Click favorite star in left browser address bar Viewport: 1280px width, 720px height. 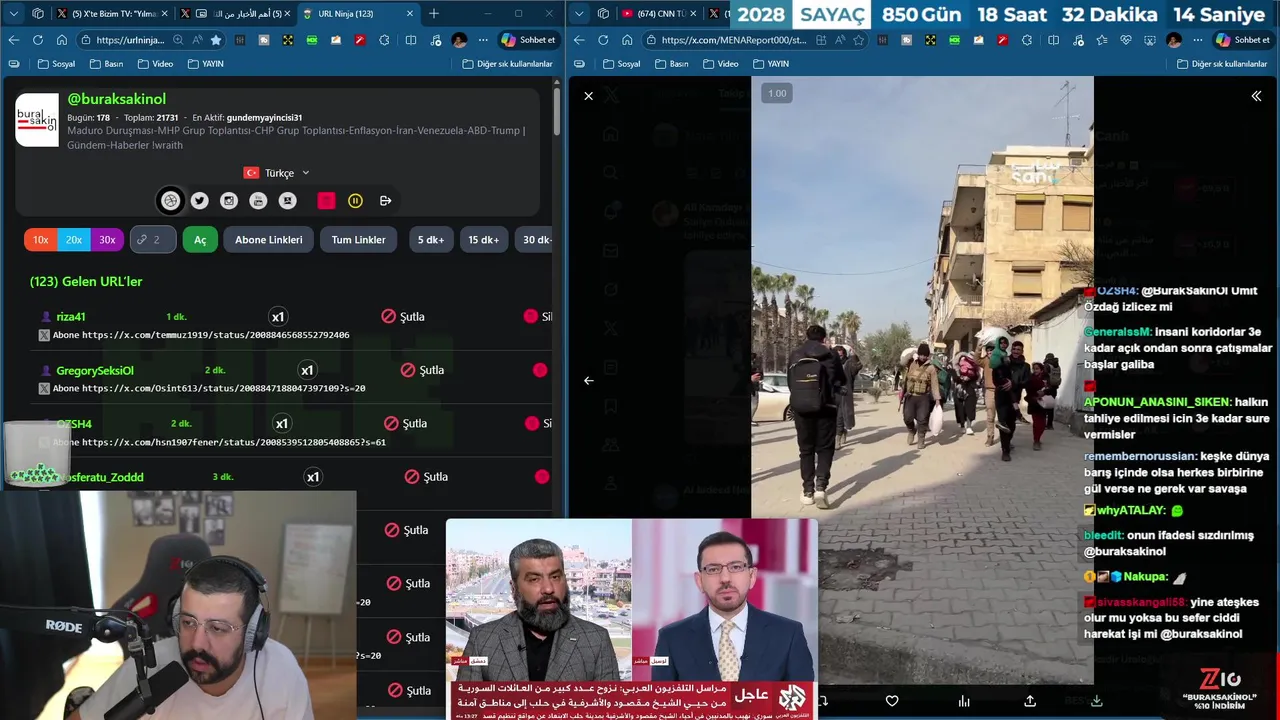[216, 40]
